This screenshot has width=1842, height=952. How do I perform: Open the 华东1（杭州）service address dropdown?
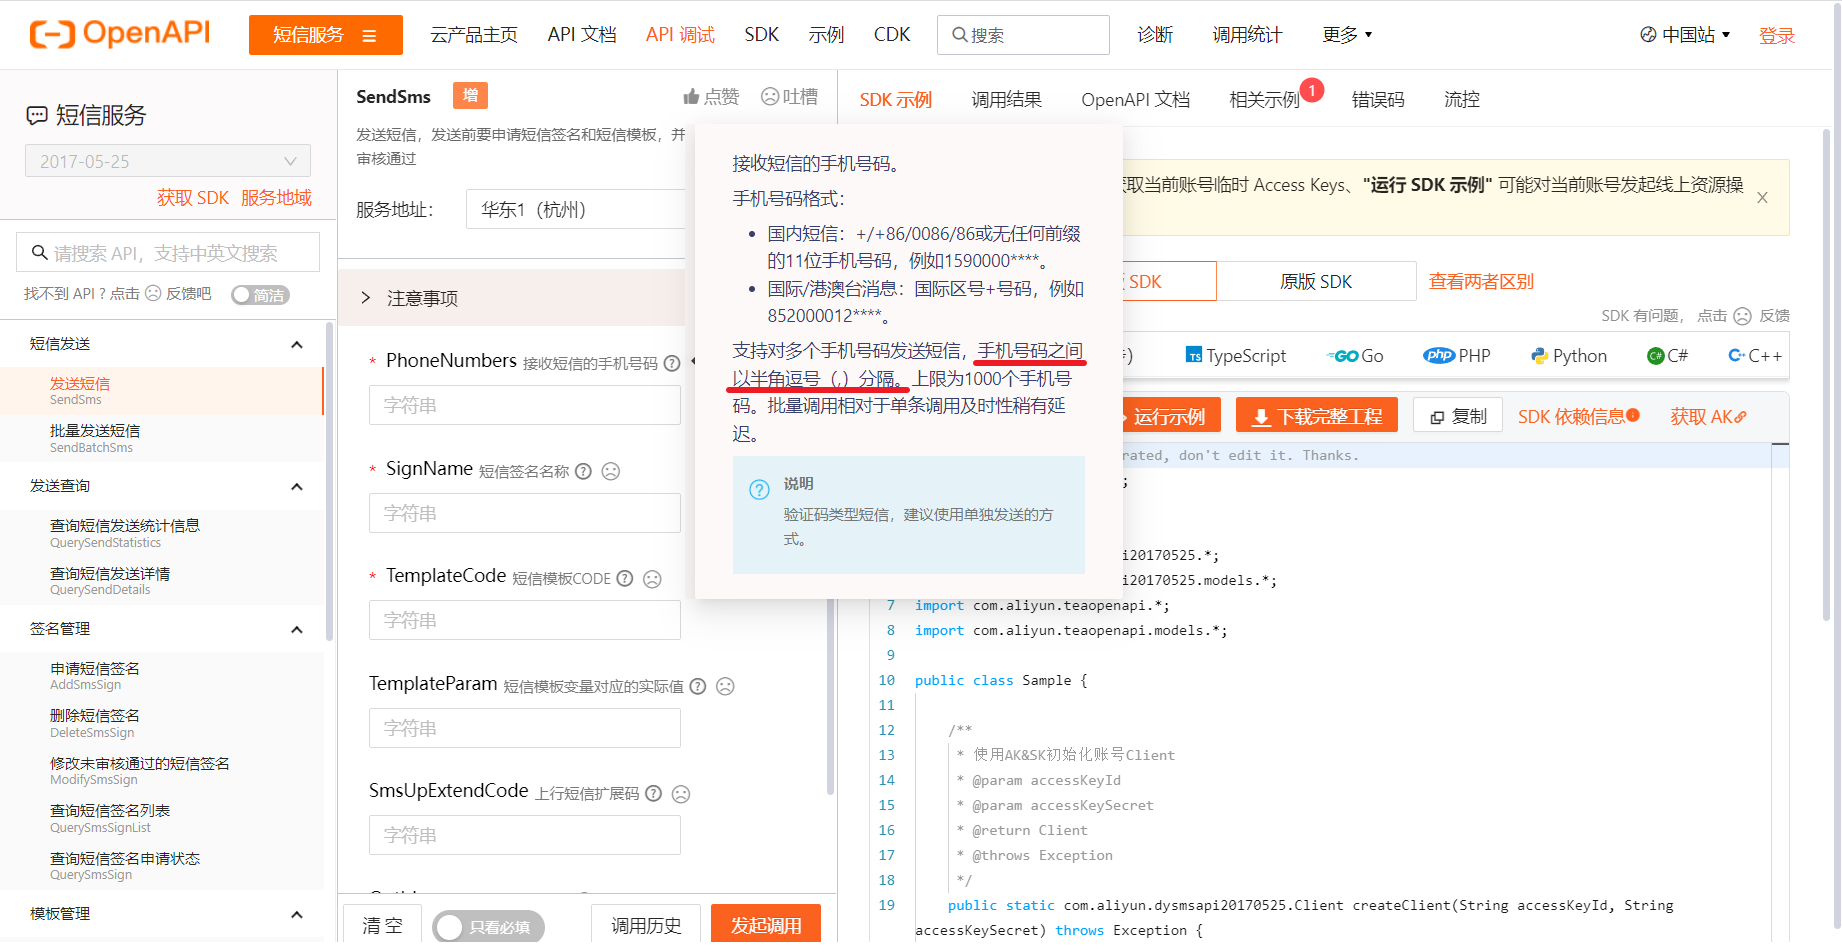[x=576, y=210]
